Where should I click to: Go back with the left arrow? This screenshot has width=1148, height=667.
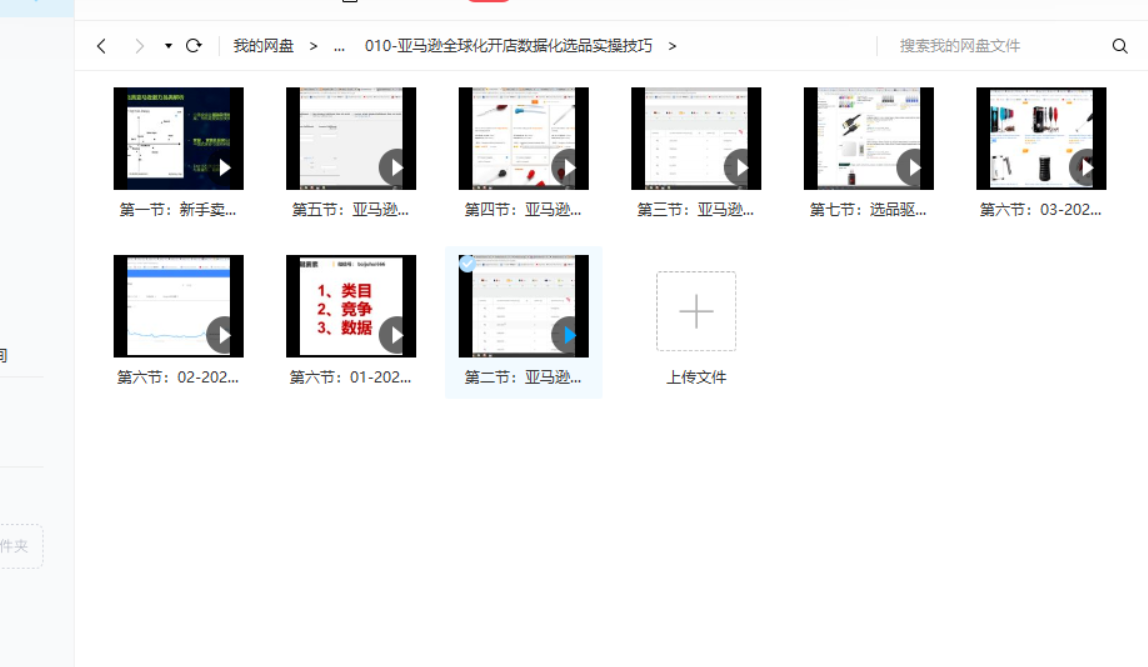[101, 46]
